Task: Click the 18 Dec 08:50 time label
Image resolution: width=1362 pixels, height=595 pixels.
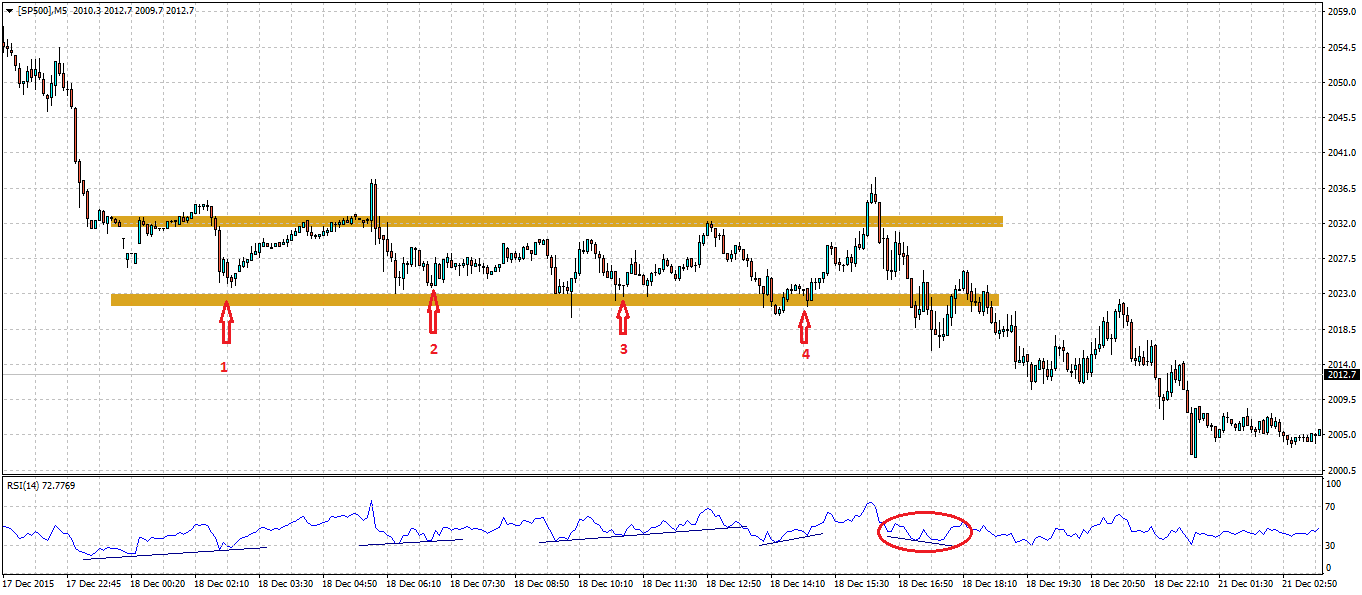Action: 543,582
